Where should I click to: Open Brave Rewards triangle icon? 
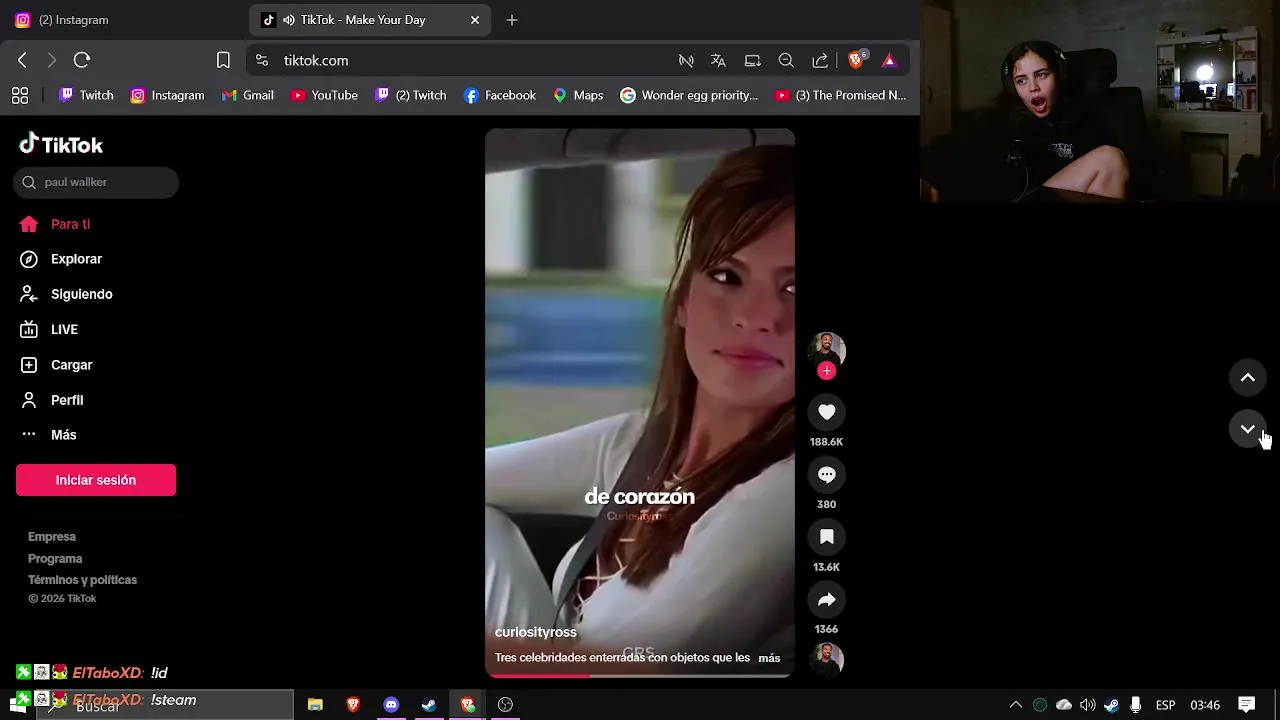tap(889, 60)
